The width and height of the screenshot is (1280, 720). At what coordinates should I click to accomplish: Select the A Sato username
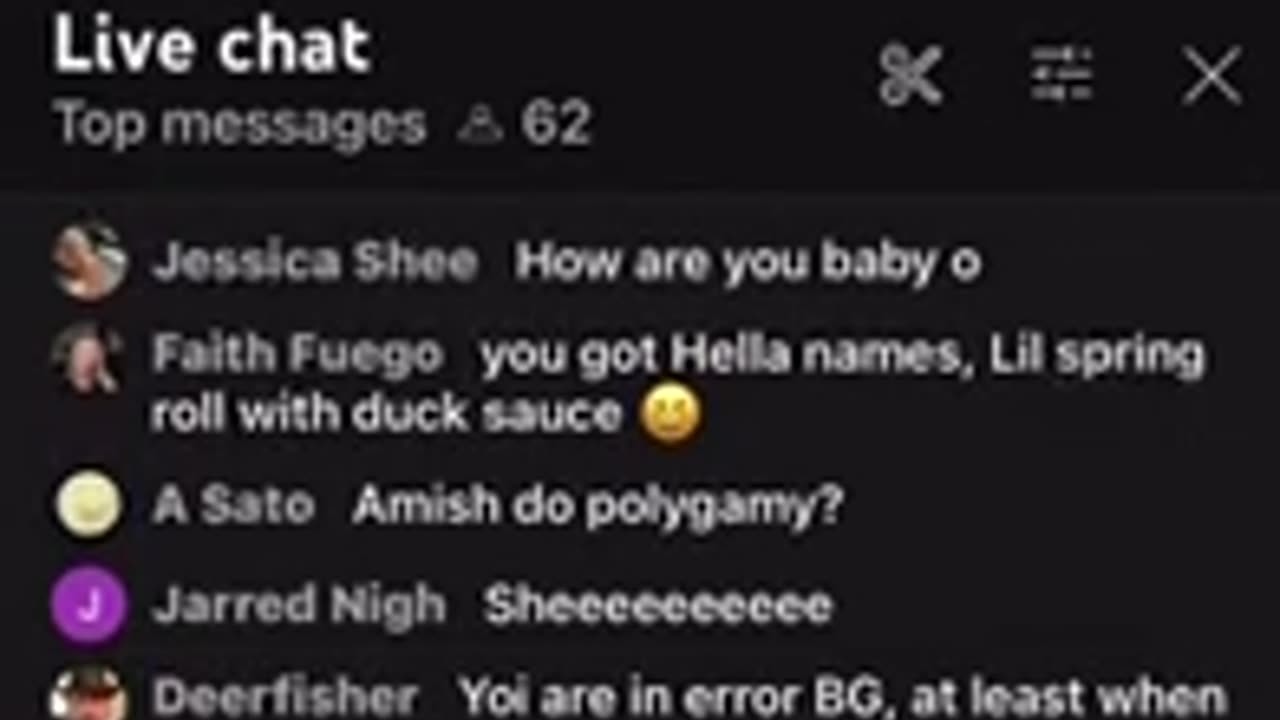coord(233,506)
